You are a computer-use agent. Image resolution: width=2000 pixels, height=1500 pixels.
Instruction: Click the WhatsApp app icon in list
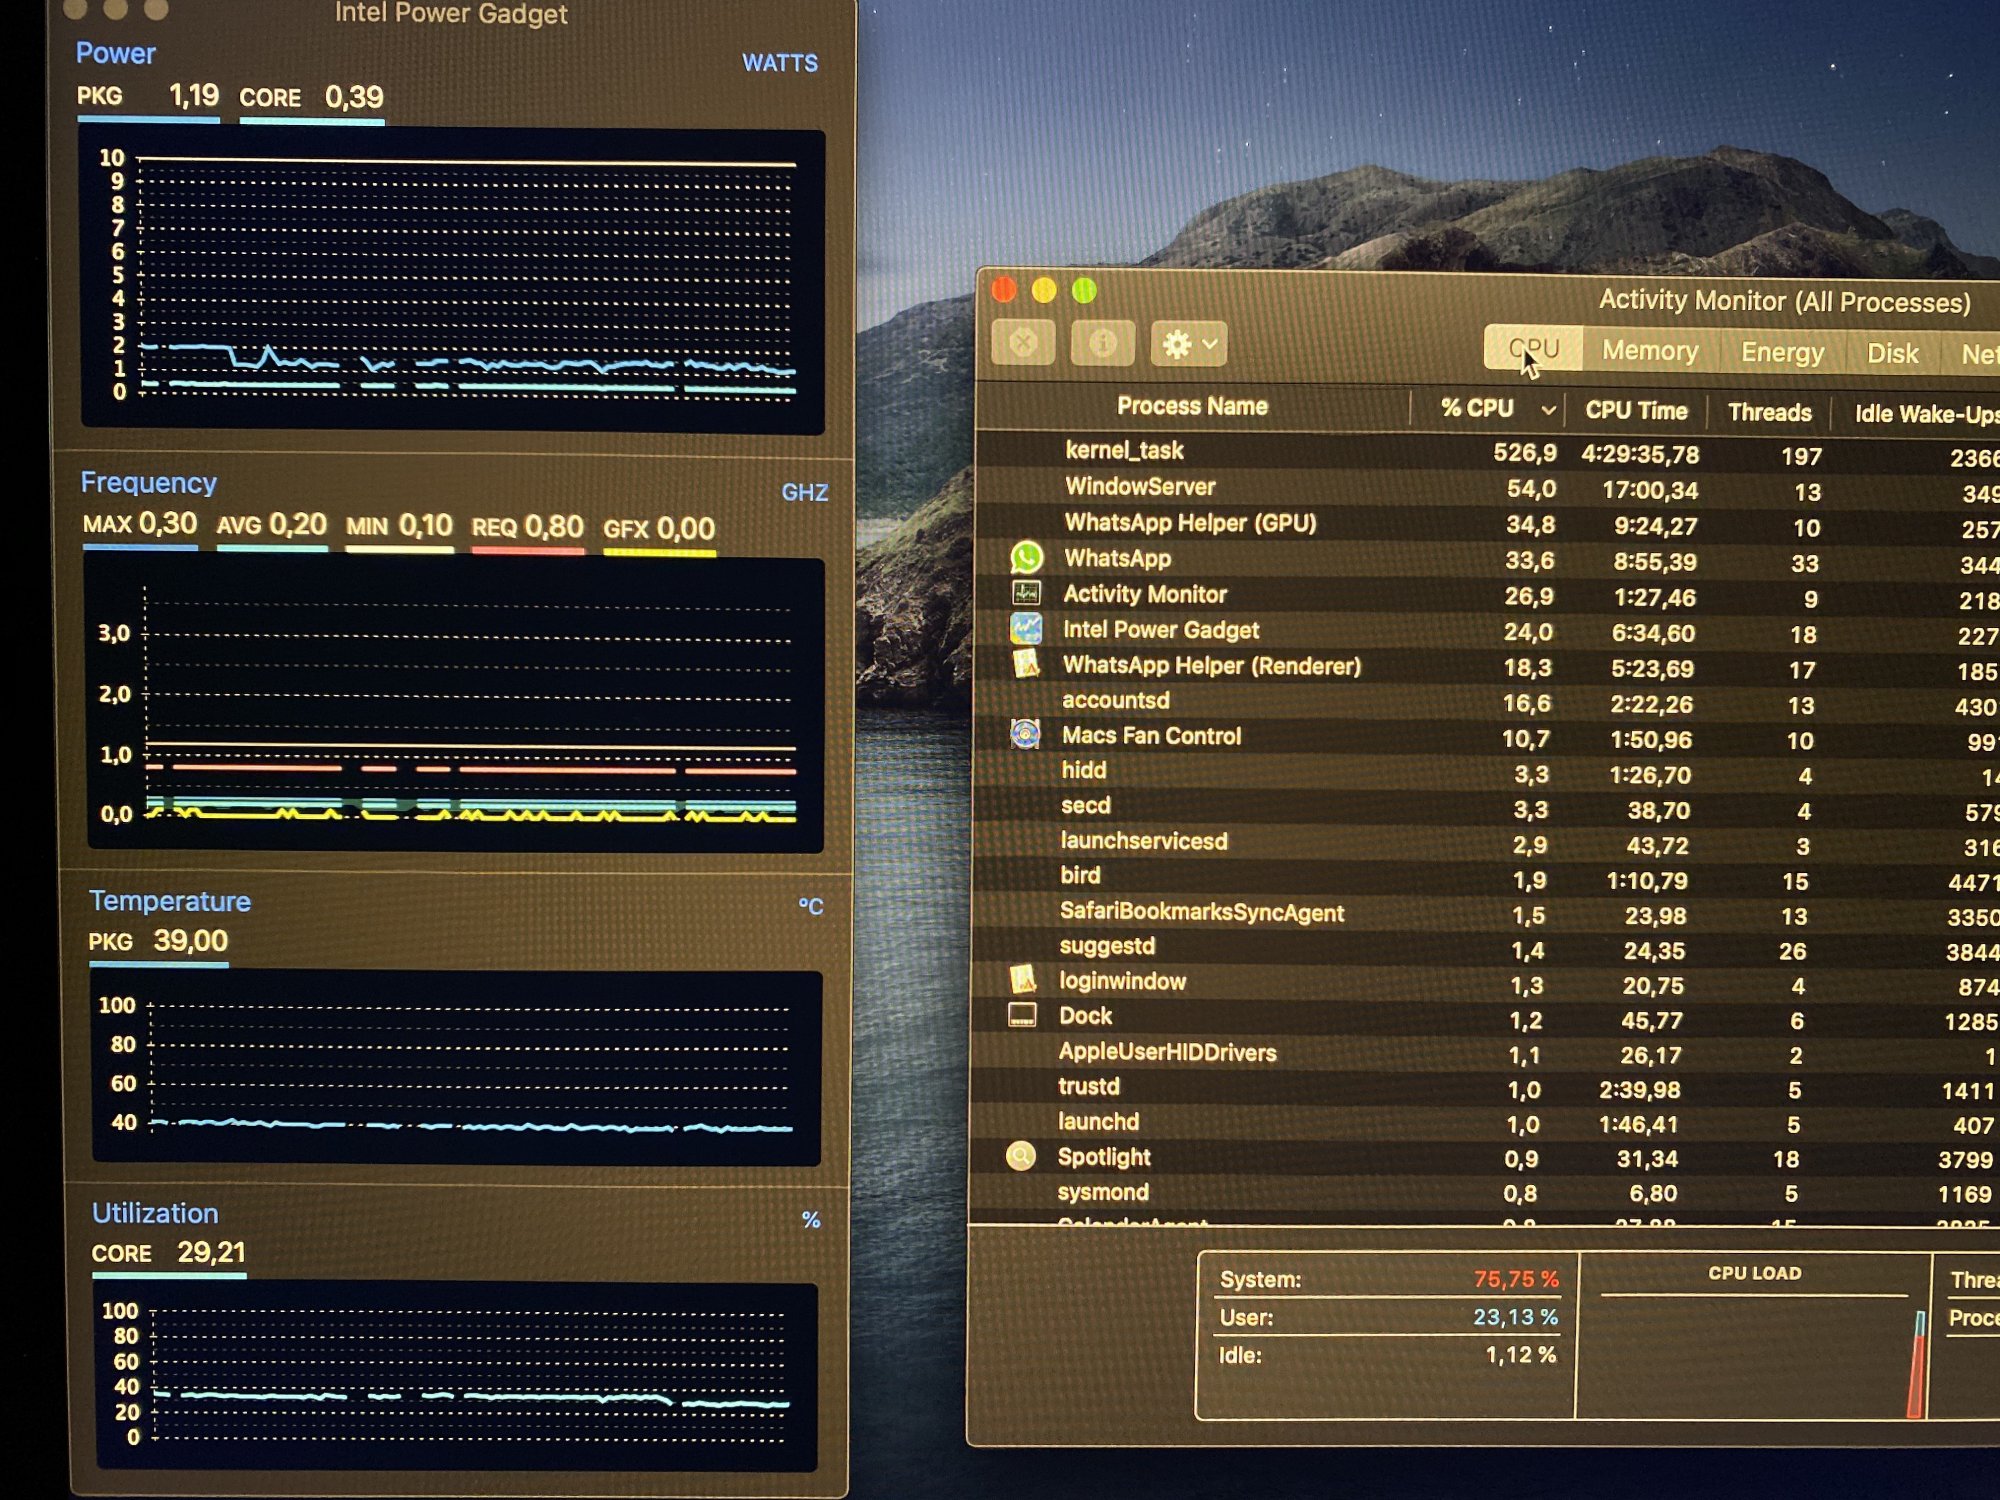coord(1026,557)
